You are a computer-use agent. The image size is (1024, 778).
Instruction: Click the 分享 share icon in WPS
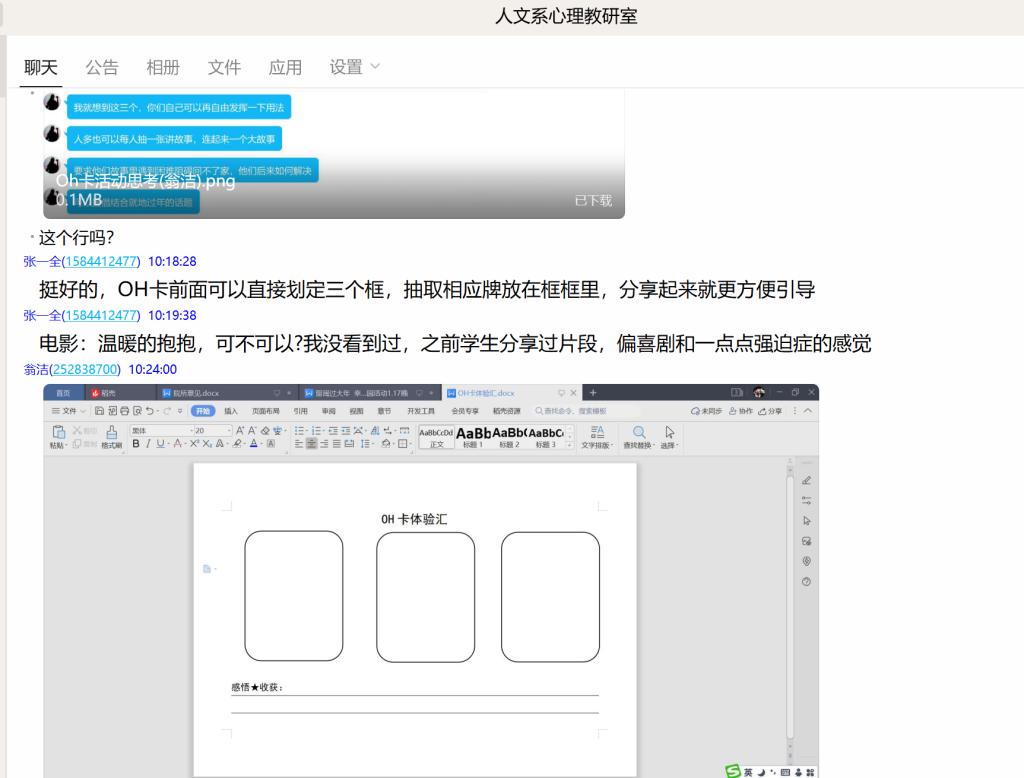click(x=767, y=411)
